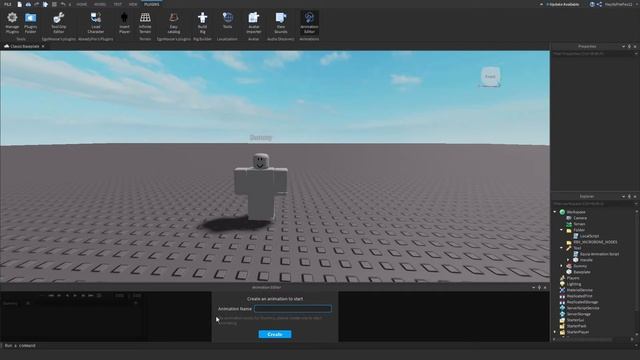The image size is (640, 360).
Task: Select ReplicatedStorage in Explorer
Action: (x=582, y=302)
